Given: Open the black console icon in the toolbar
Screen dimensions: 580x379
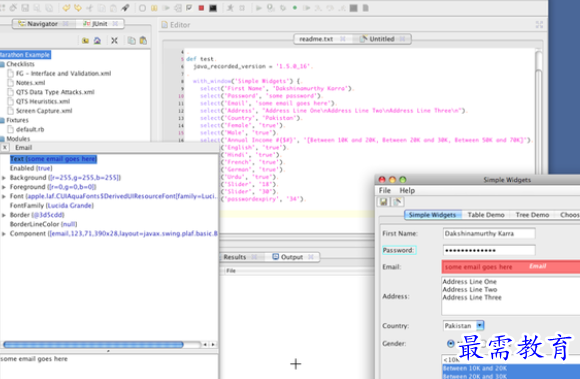Looking at the screenshot, I should (213, 8).
